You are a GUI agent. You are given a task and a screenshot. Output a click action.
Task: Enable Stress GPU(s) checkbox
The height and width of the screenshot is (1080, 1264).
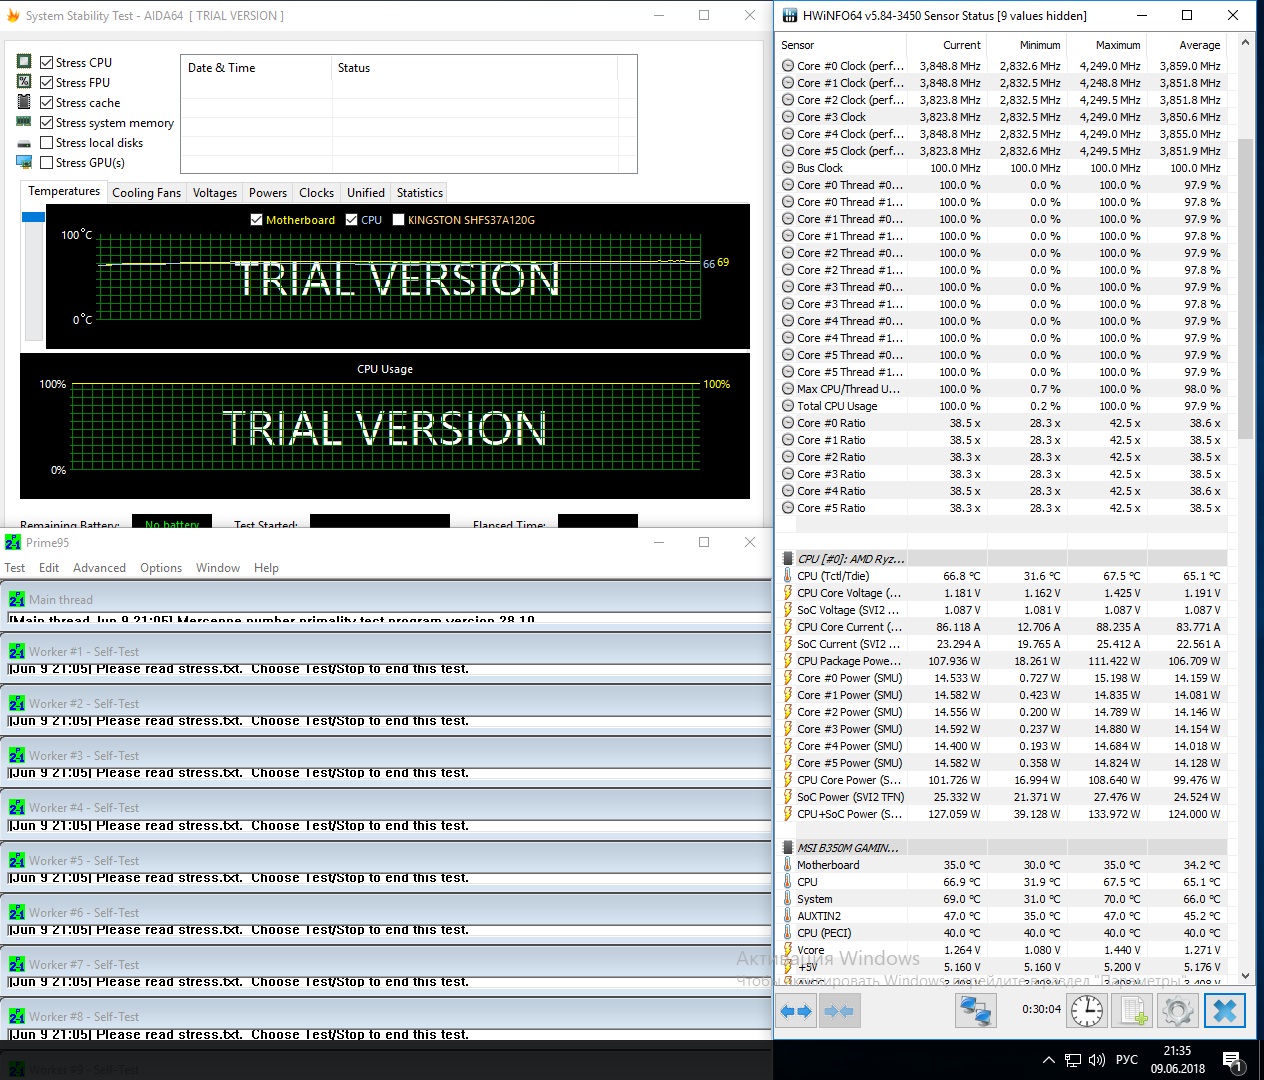(x=46, y=162)
